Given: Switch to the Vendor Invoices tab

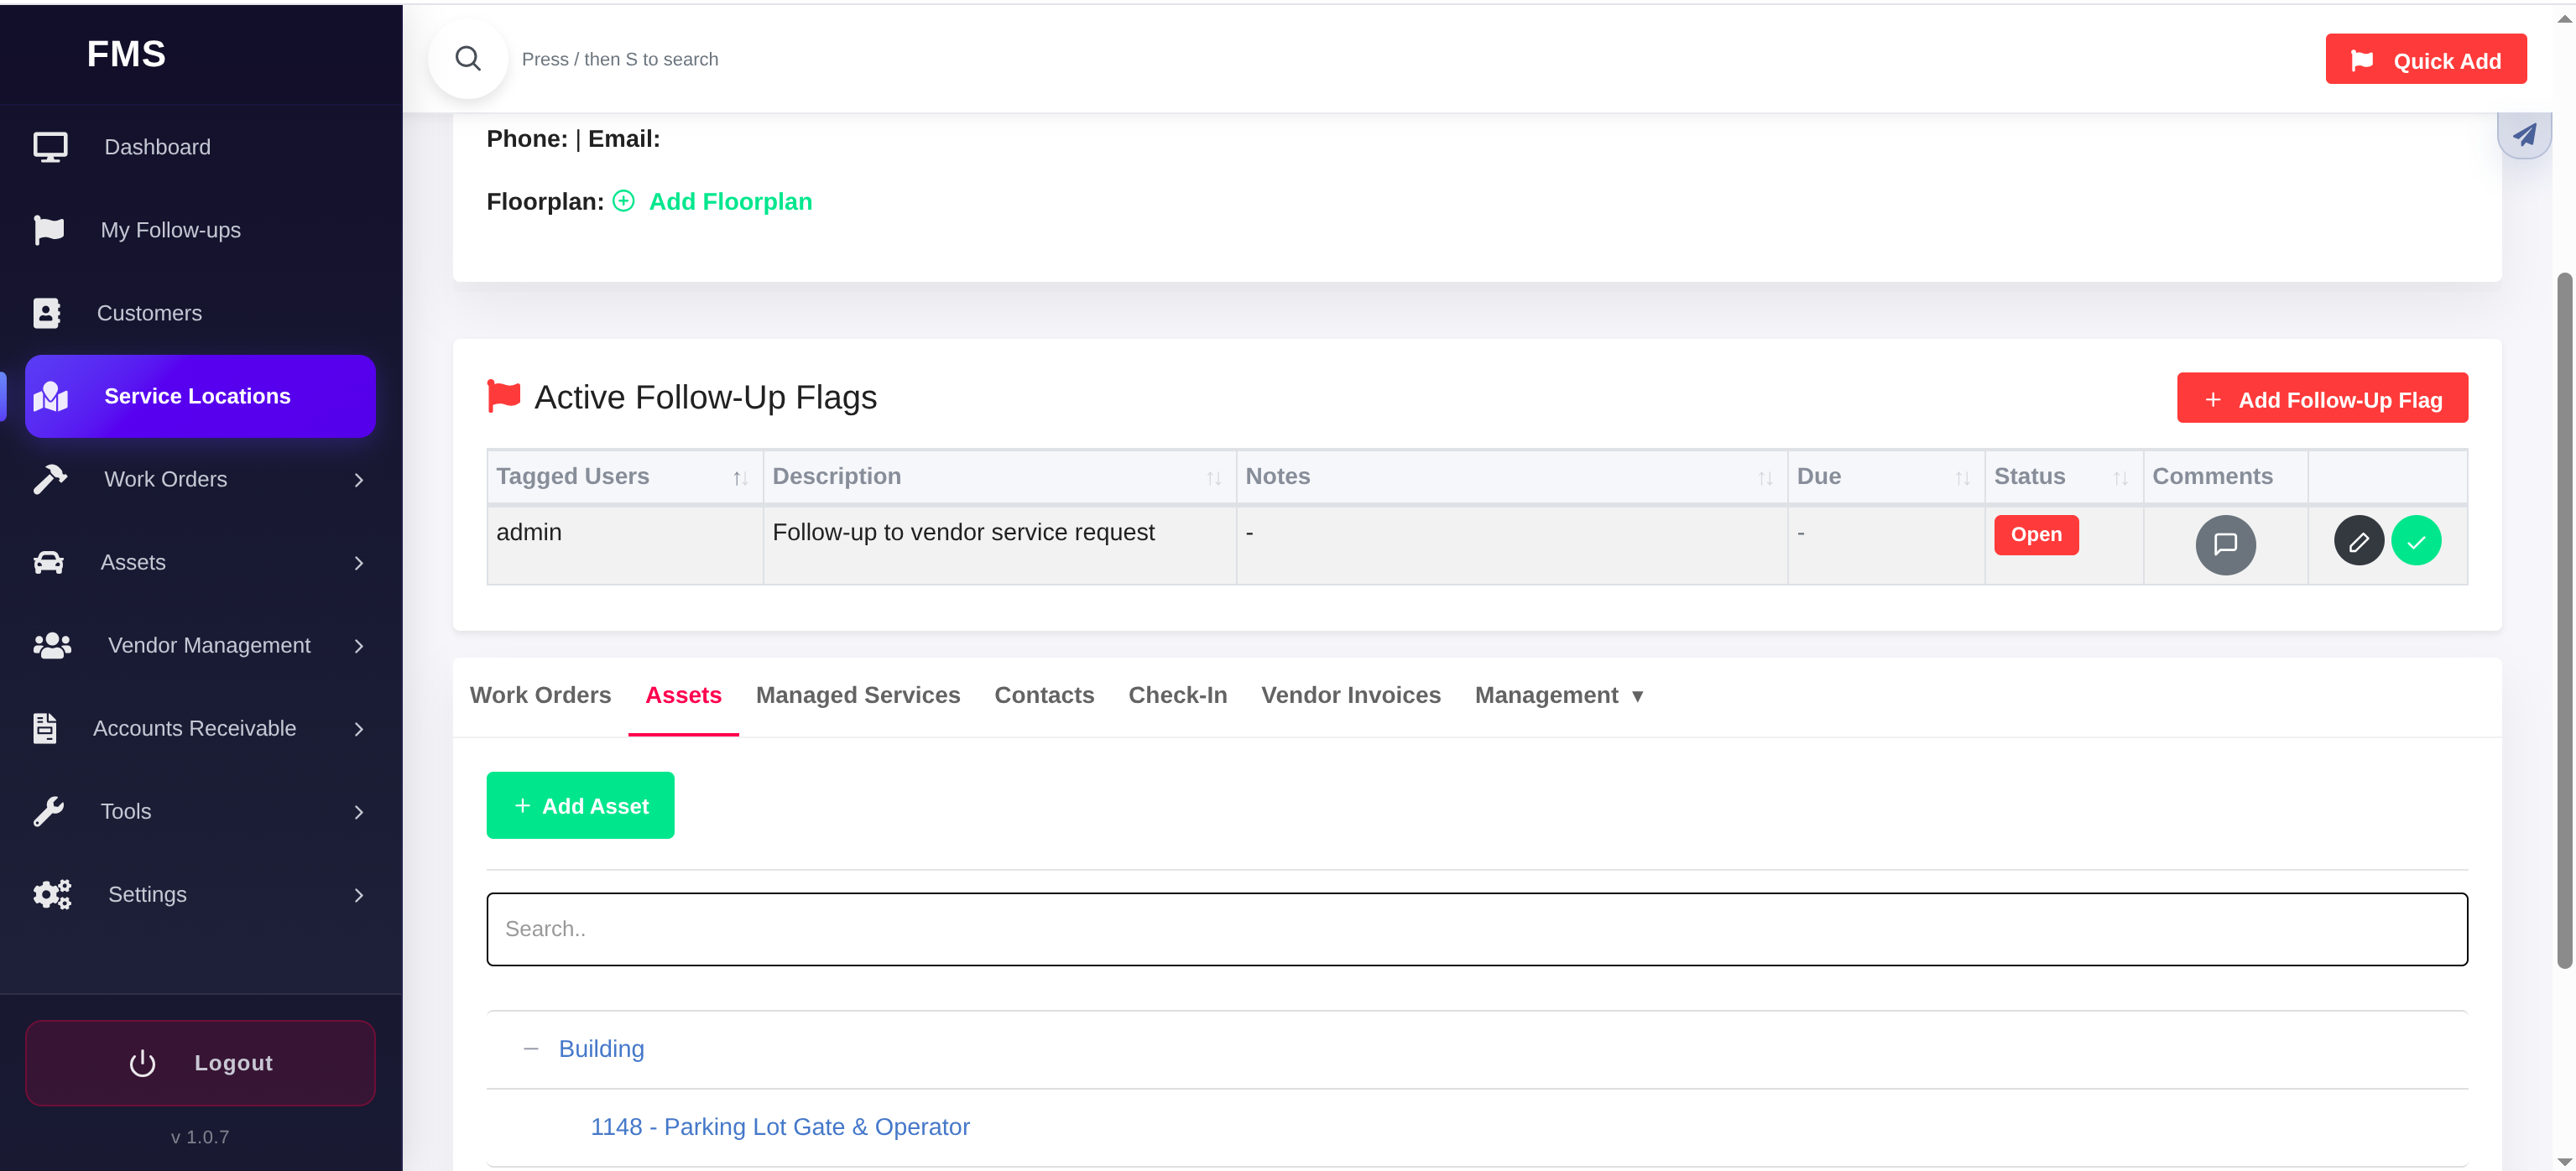Looking at the screenshot, I should click(1350, 695).
